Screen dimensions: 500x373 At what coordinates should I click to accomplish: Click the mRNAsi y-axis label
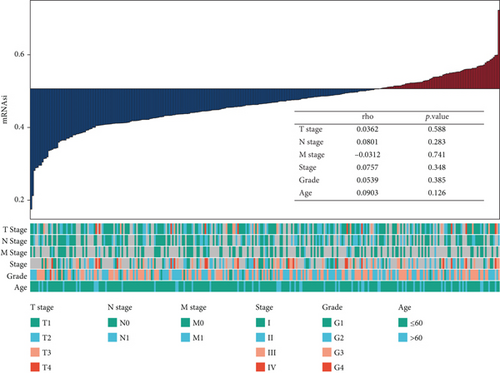pos(5,110)
